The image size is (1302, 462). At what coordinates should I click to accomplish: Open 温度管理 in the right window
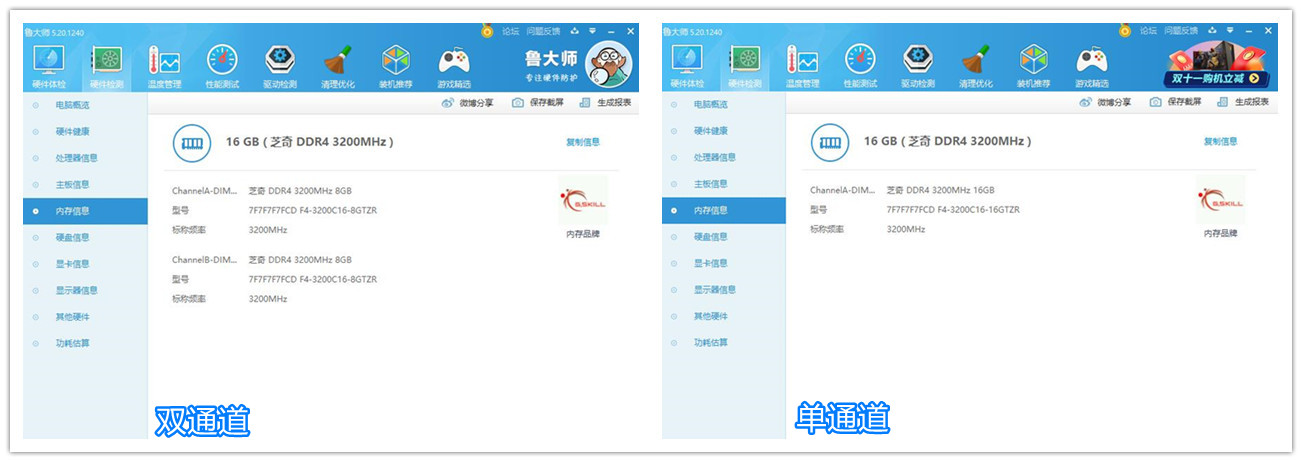point(802,66)
